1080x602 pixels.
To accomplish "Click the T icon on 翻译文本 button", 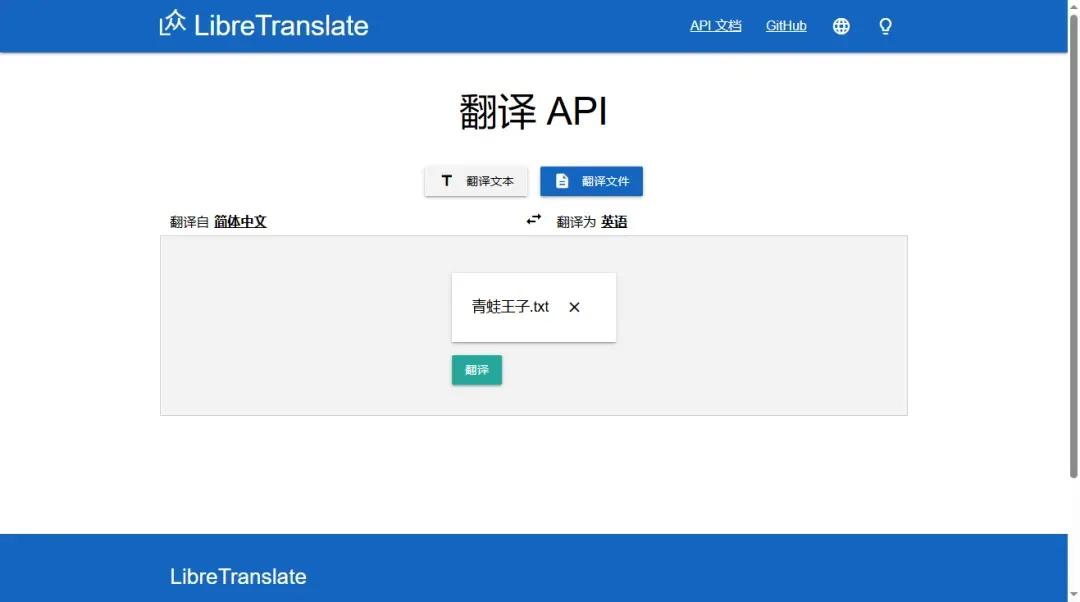I will tap(447, 181).
